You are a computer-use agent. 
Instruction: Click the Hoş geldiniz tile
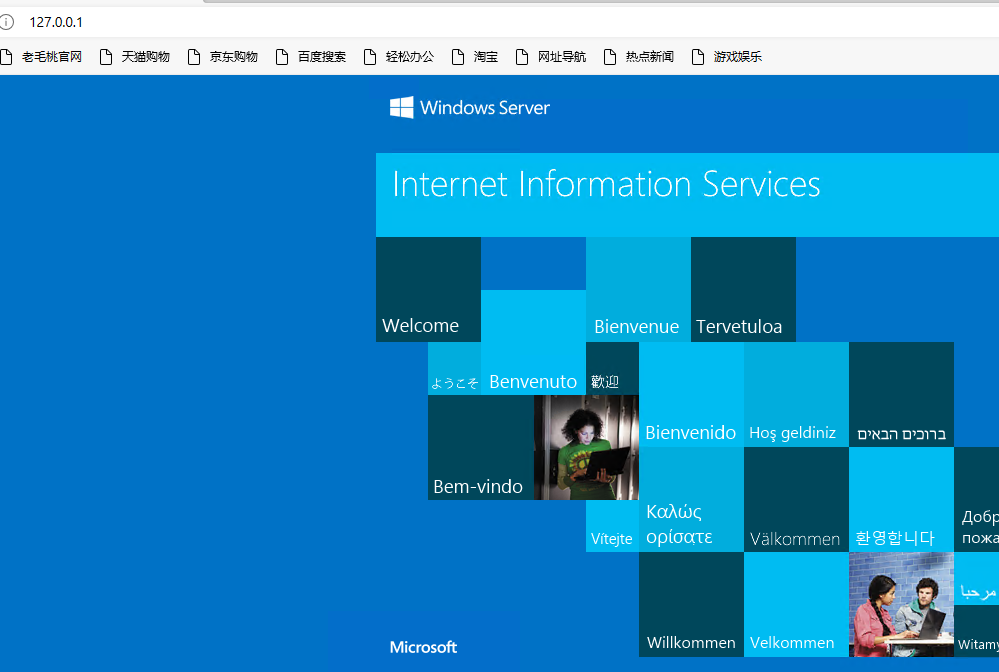(796, 394)
